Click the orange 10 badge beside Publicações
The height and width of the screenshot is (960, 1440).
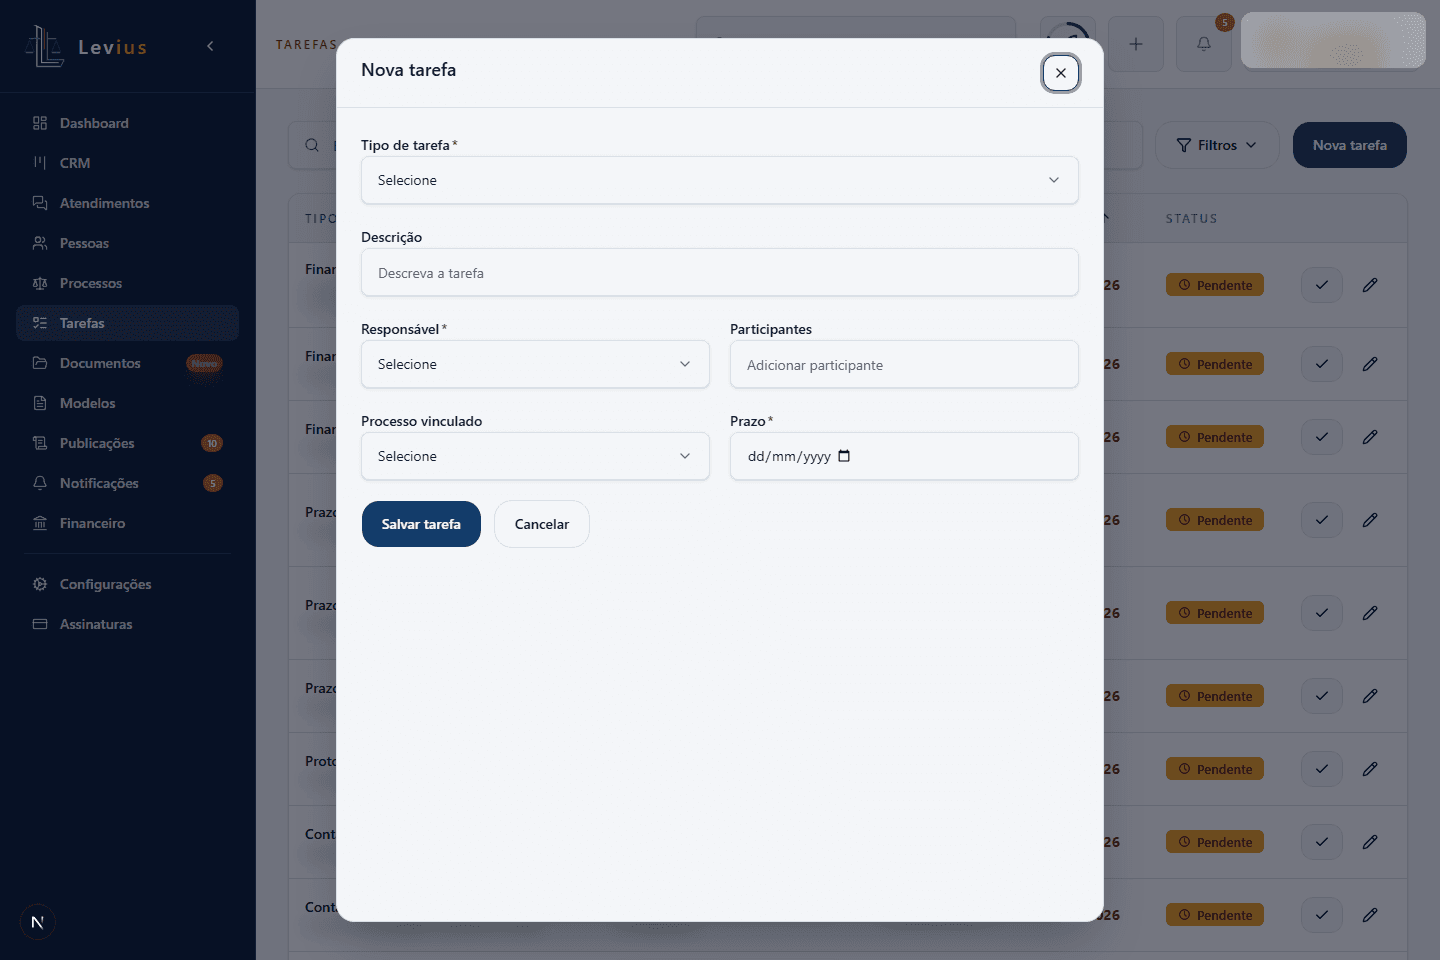(x=212, y=443)
